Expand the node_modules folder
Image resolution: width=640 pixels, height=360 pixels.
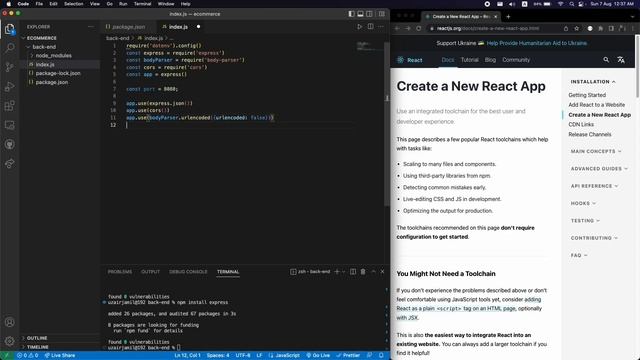click(x=31, y=56)
